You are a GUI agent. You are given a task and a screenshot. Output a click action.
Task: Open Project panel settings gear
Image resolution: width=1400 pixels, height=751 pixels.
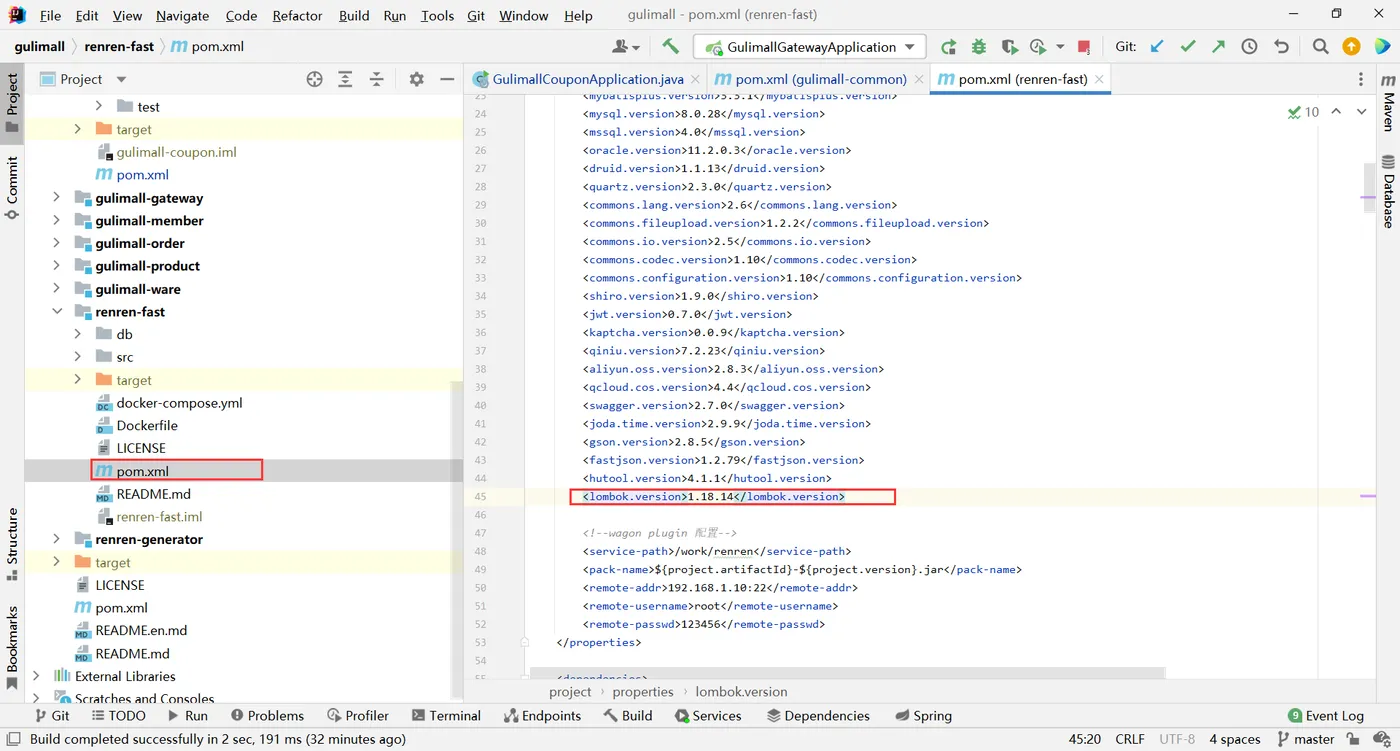point(417,79)
